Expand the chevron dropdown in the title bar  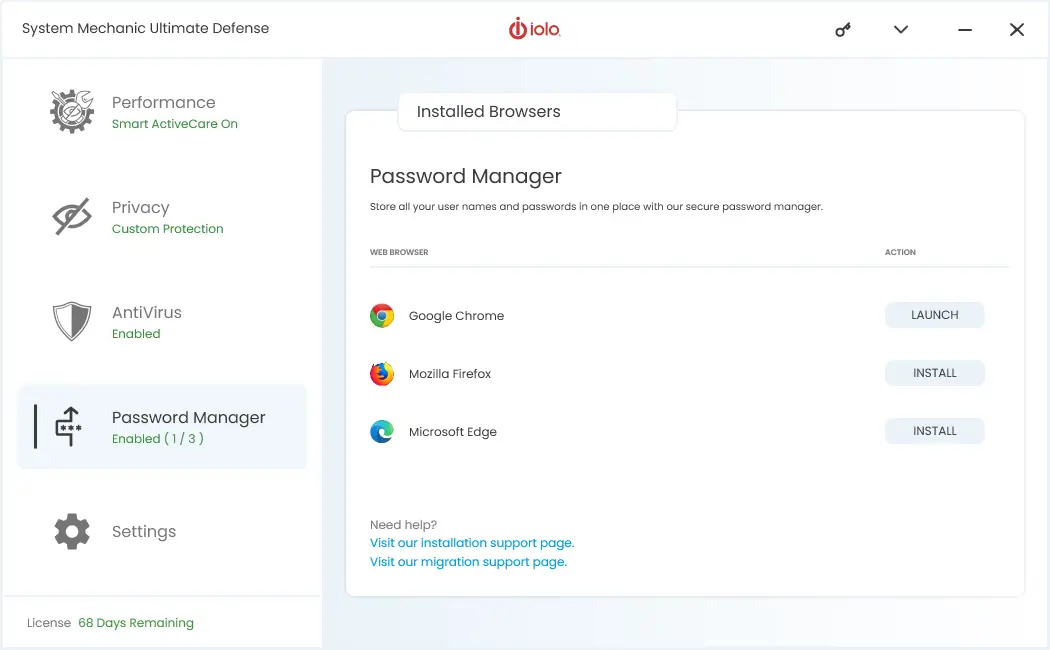tap(900, 30)
